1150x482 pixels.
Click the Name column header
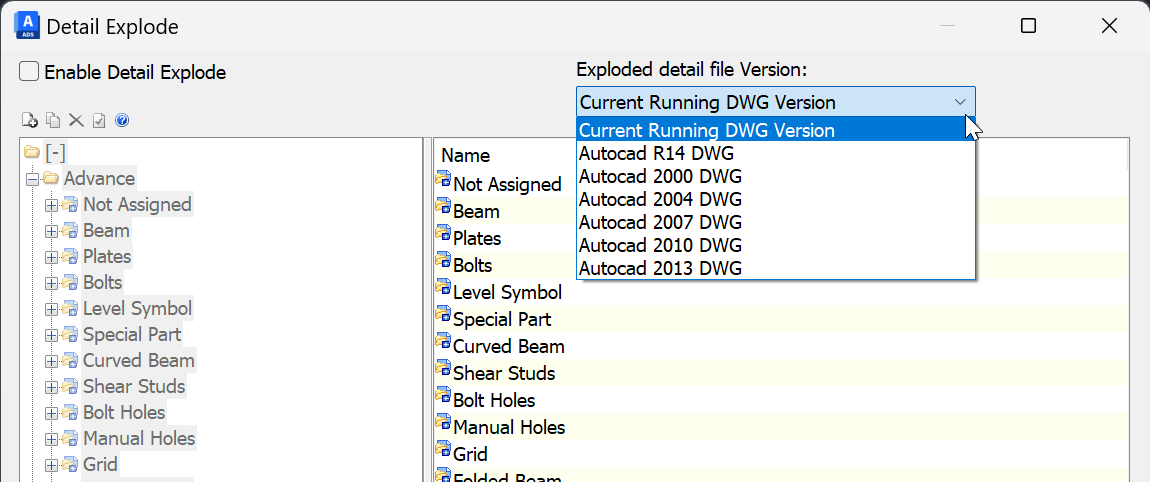pyautogui.click(x=466, y=155)
